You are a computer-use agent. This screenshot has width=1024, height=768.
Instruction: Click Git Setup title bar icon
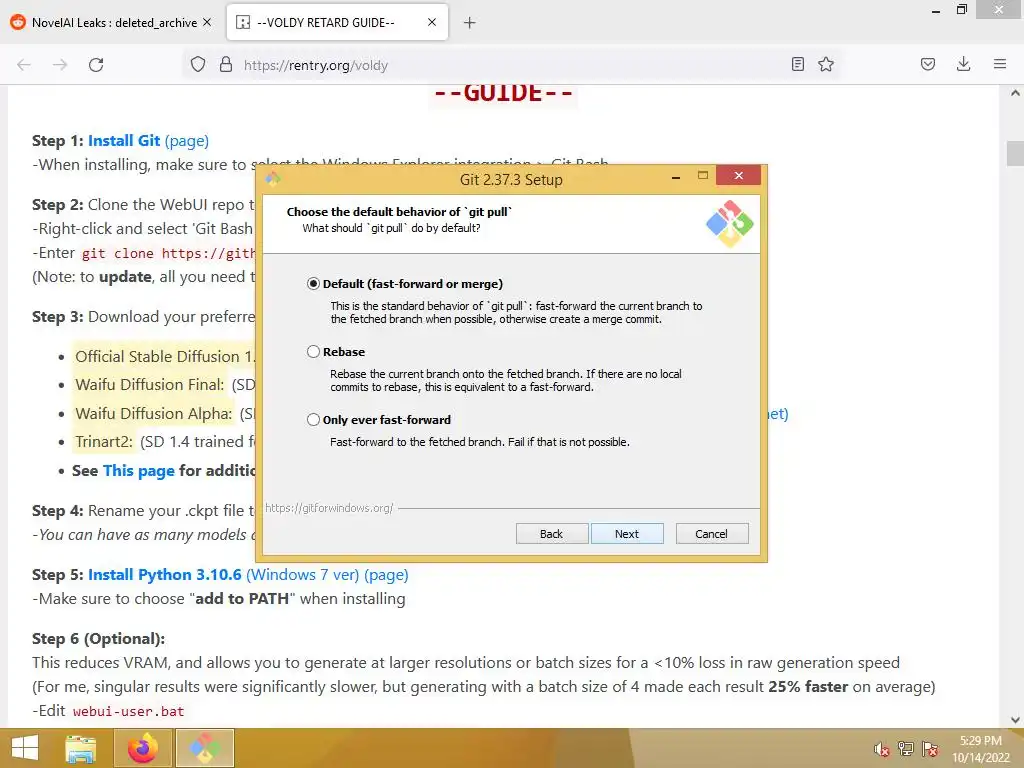(x=273, y=179)
